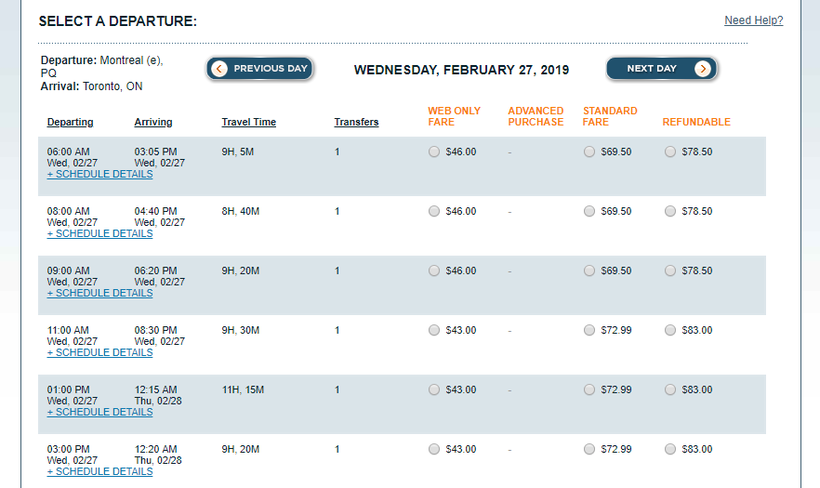Screen dimensions: 820x488
Task: Select $78.50 refundable fare for 06:00 AM departure
Action: (x=669, y=152)
